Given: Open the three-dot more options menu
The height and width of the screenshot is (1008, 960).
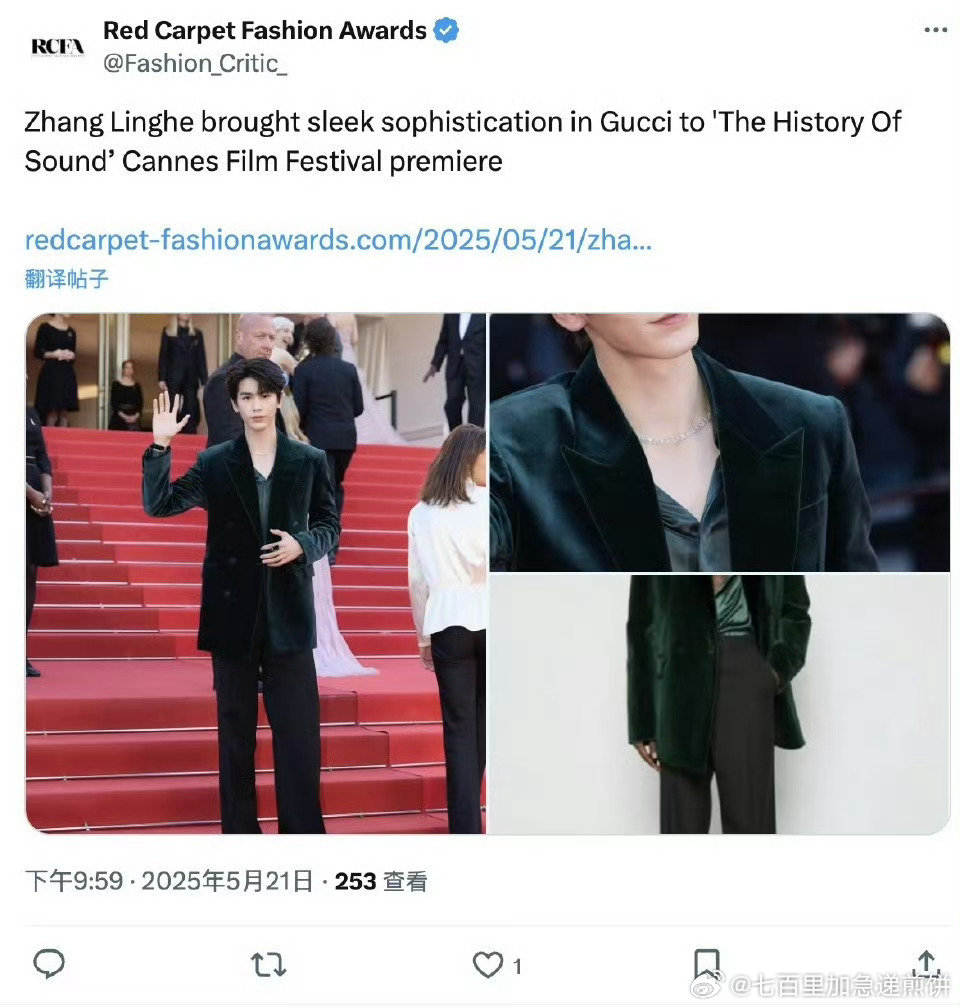Looking at the screenshot, I should click(x=935, y=30).
